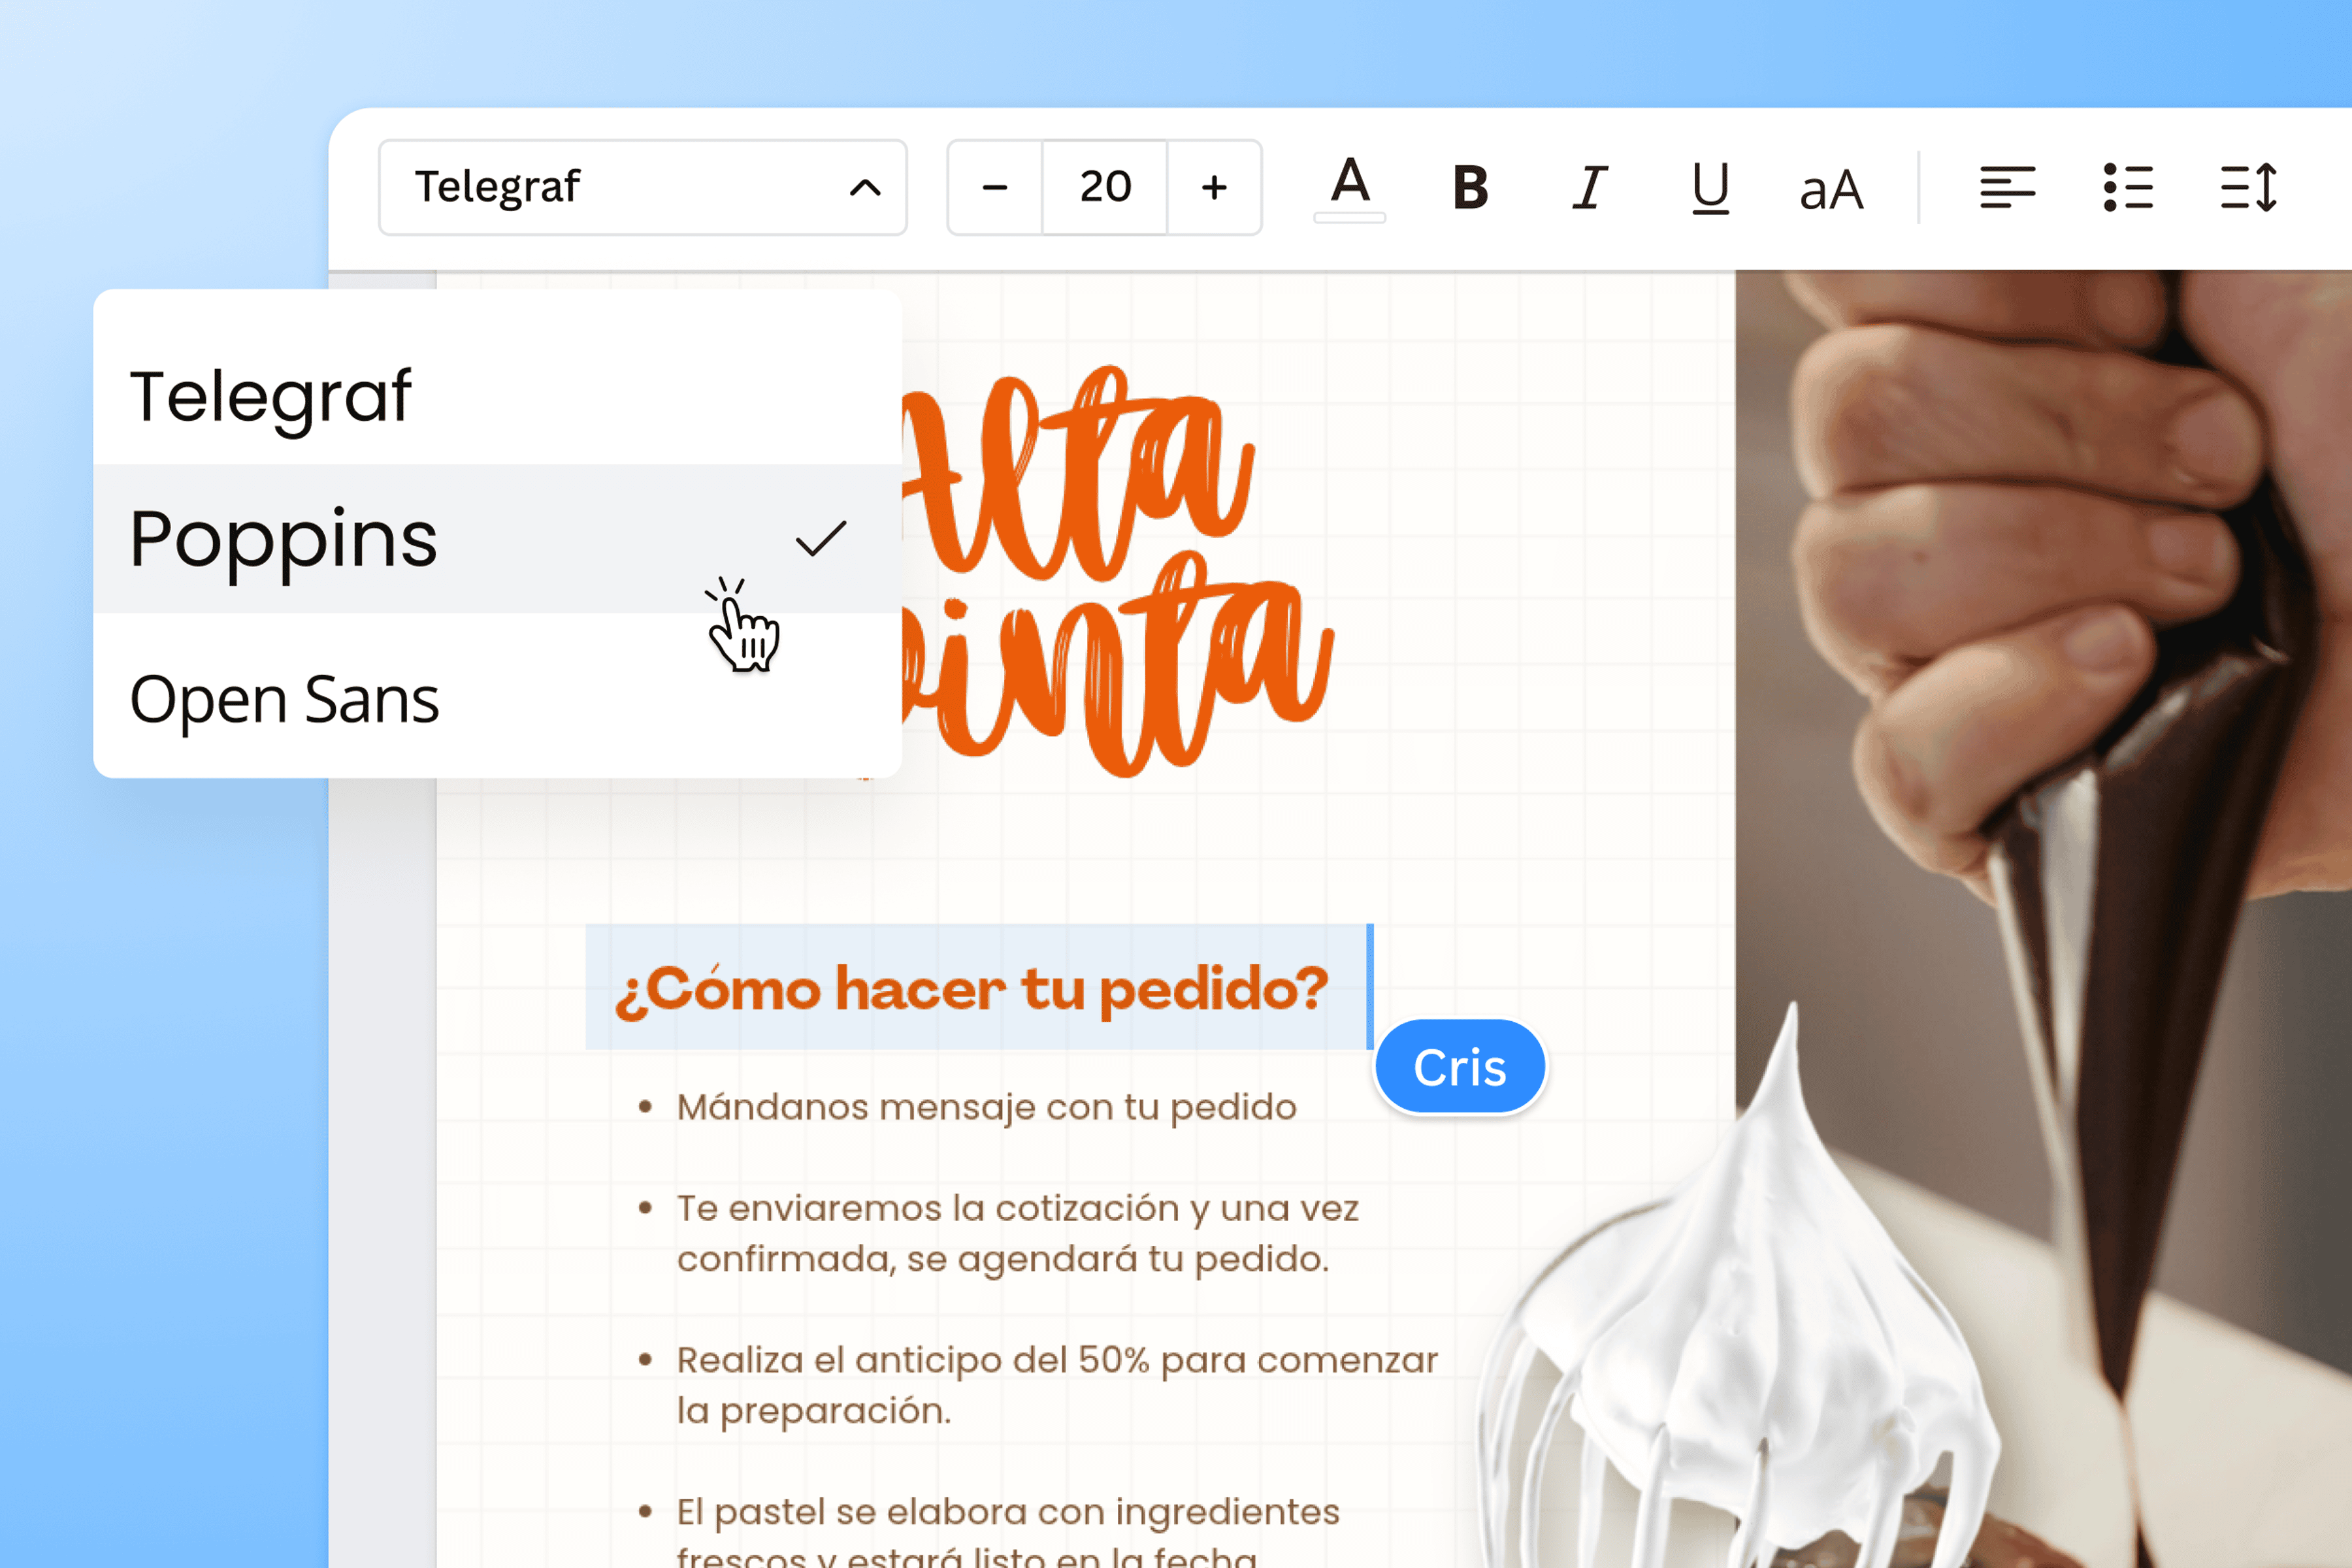
Task: Click the Cris collaborator cursor label
Action: (1460, 1067)
